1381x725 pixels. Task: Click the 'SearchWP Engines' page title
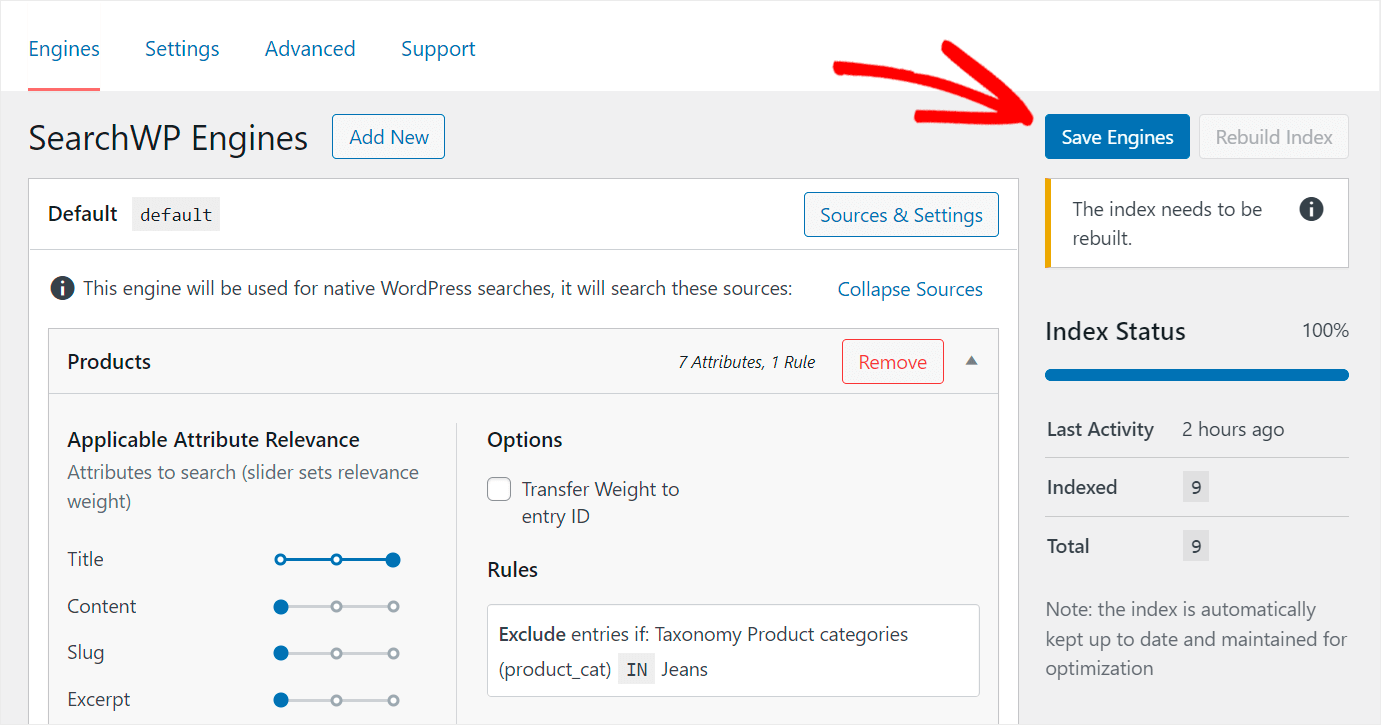tap(168, 137)
